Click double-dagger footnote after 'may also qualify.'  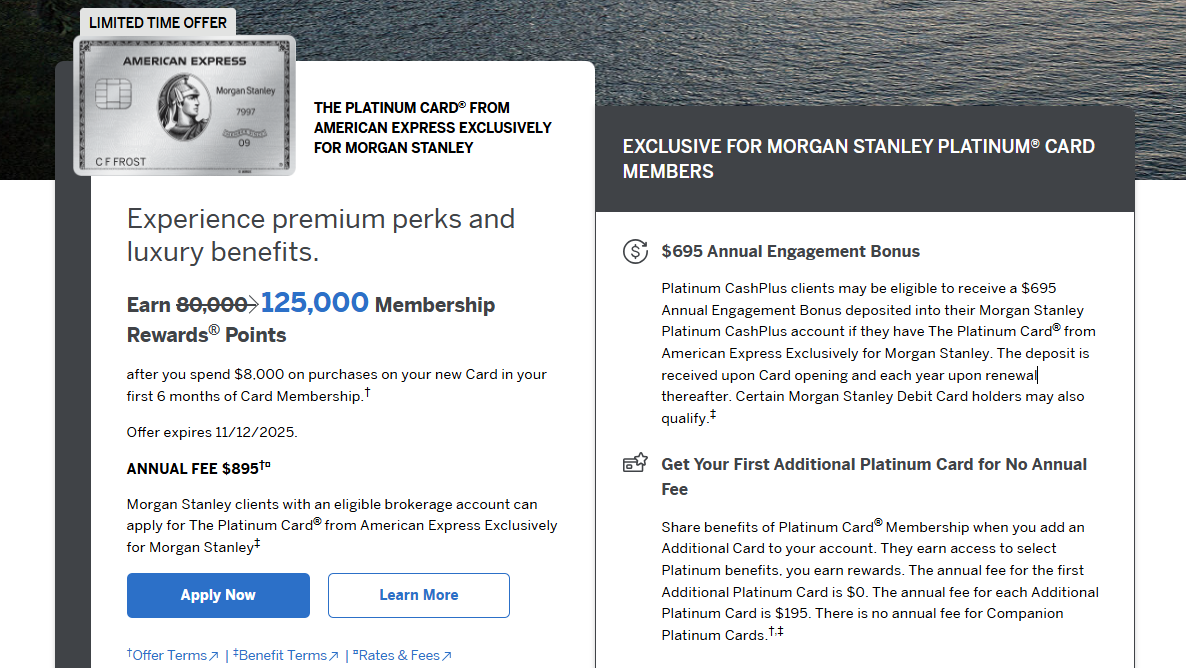point(713,415)
